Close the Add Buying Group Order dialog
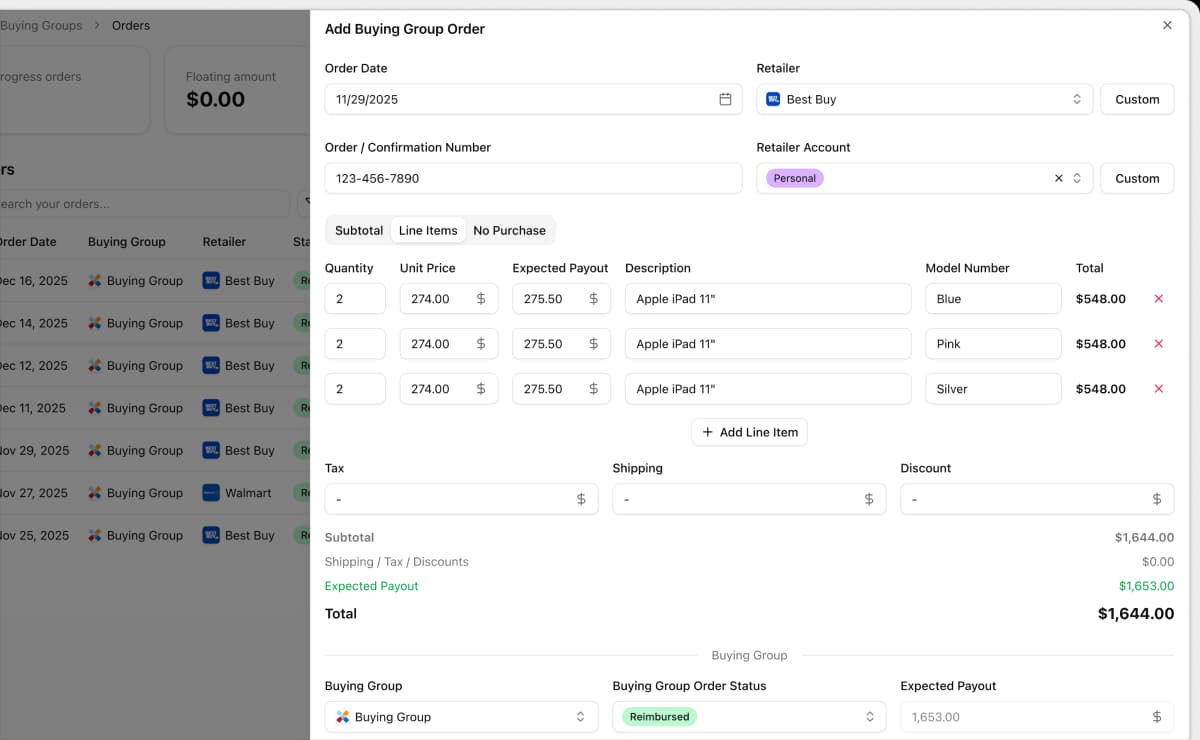The width and height of the screenshot is (1200, 740). (x=1167, y=26)
